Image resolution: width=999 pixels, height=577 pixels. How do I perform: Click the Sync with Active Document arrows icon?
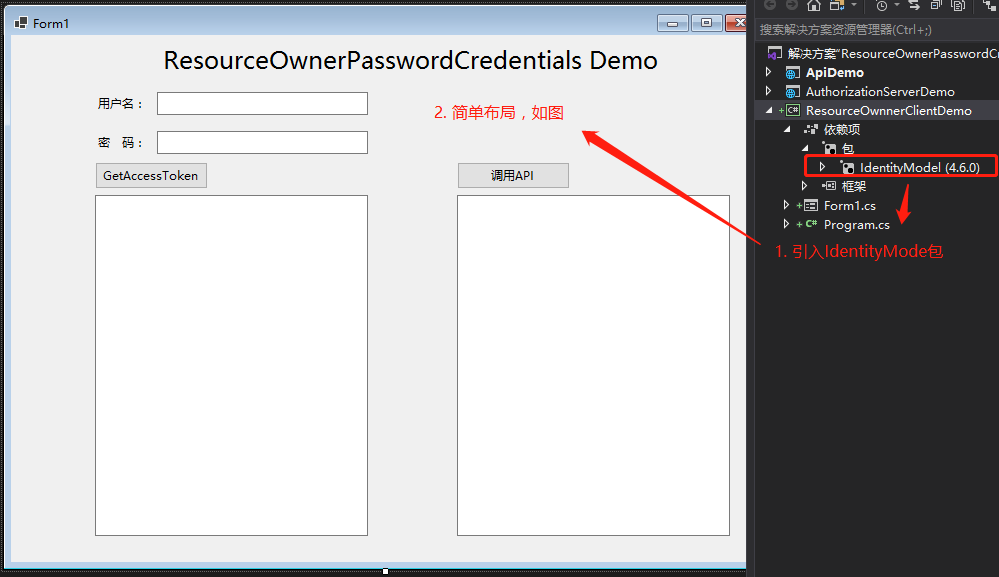pos(914,5)
